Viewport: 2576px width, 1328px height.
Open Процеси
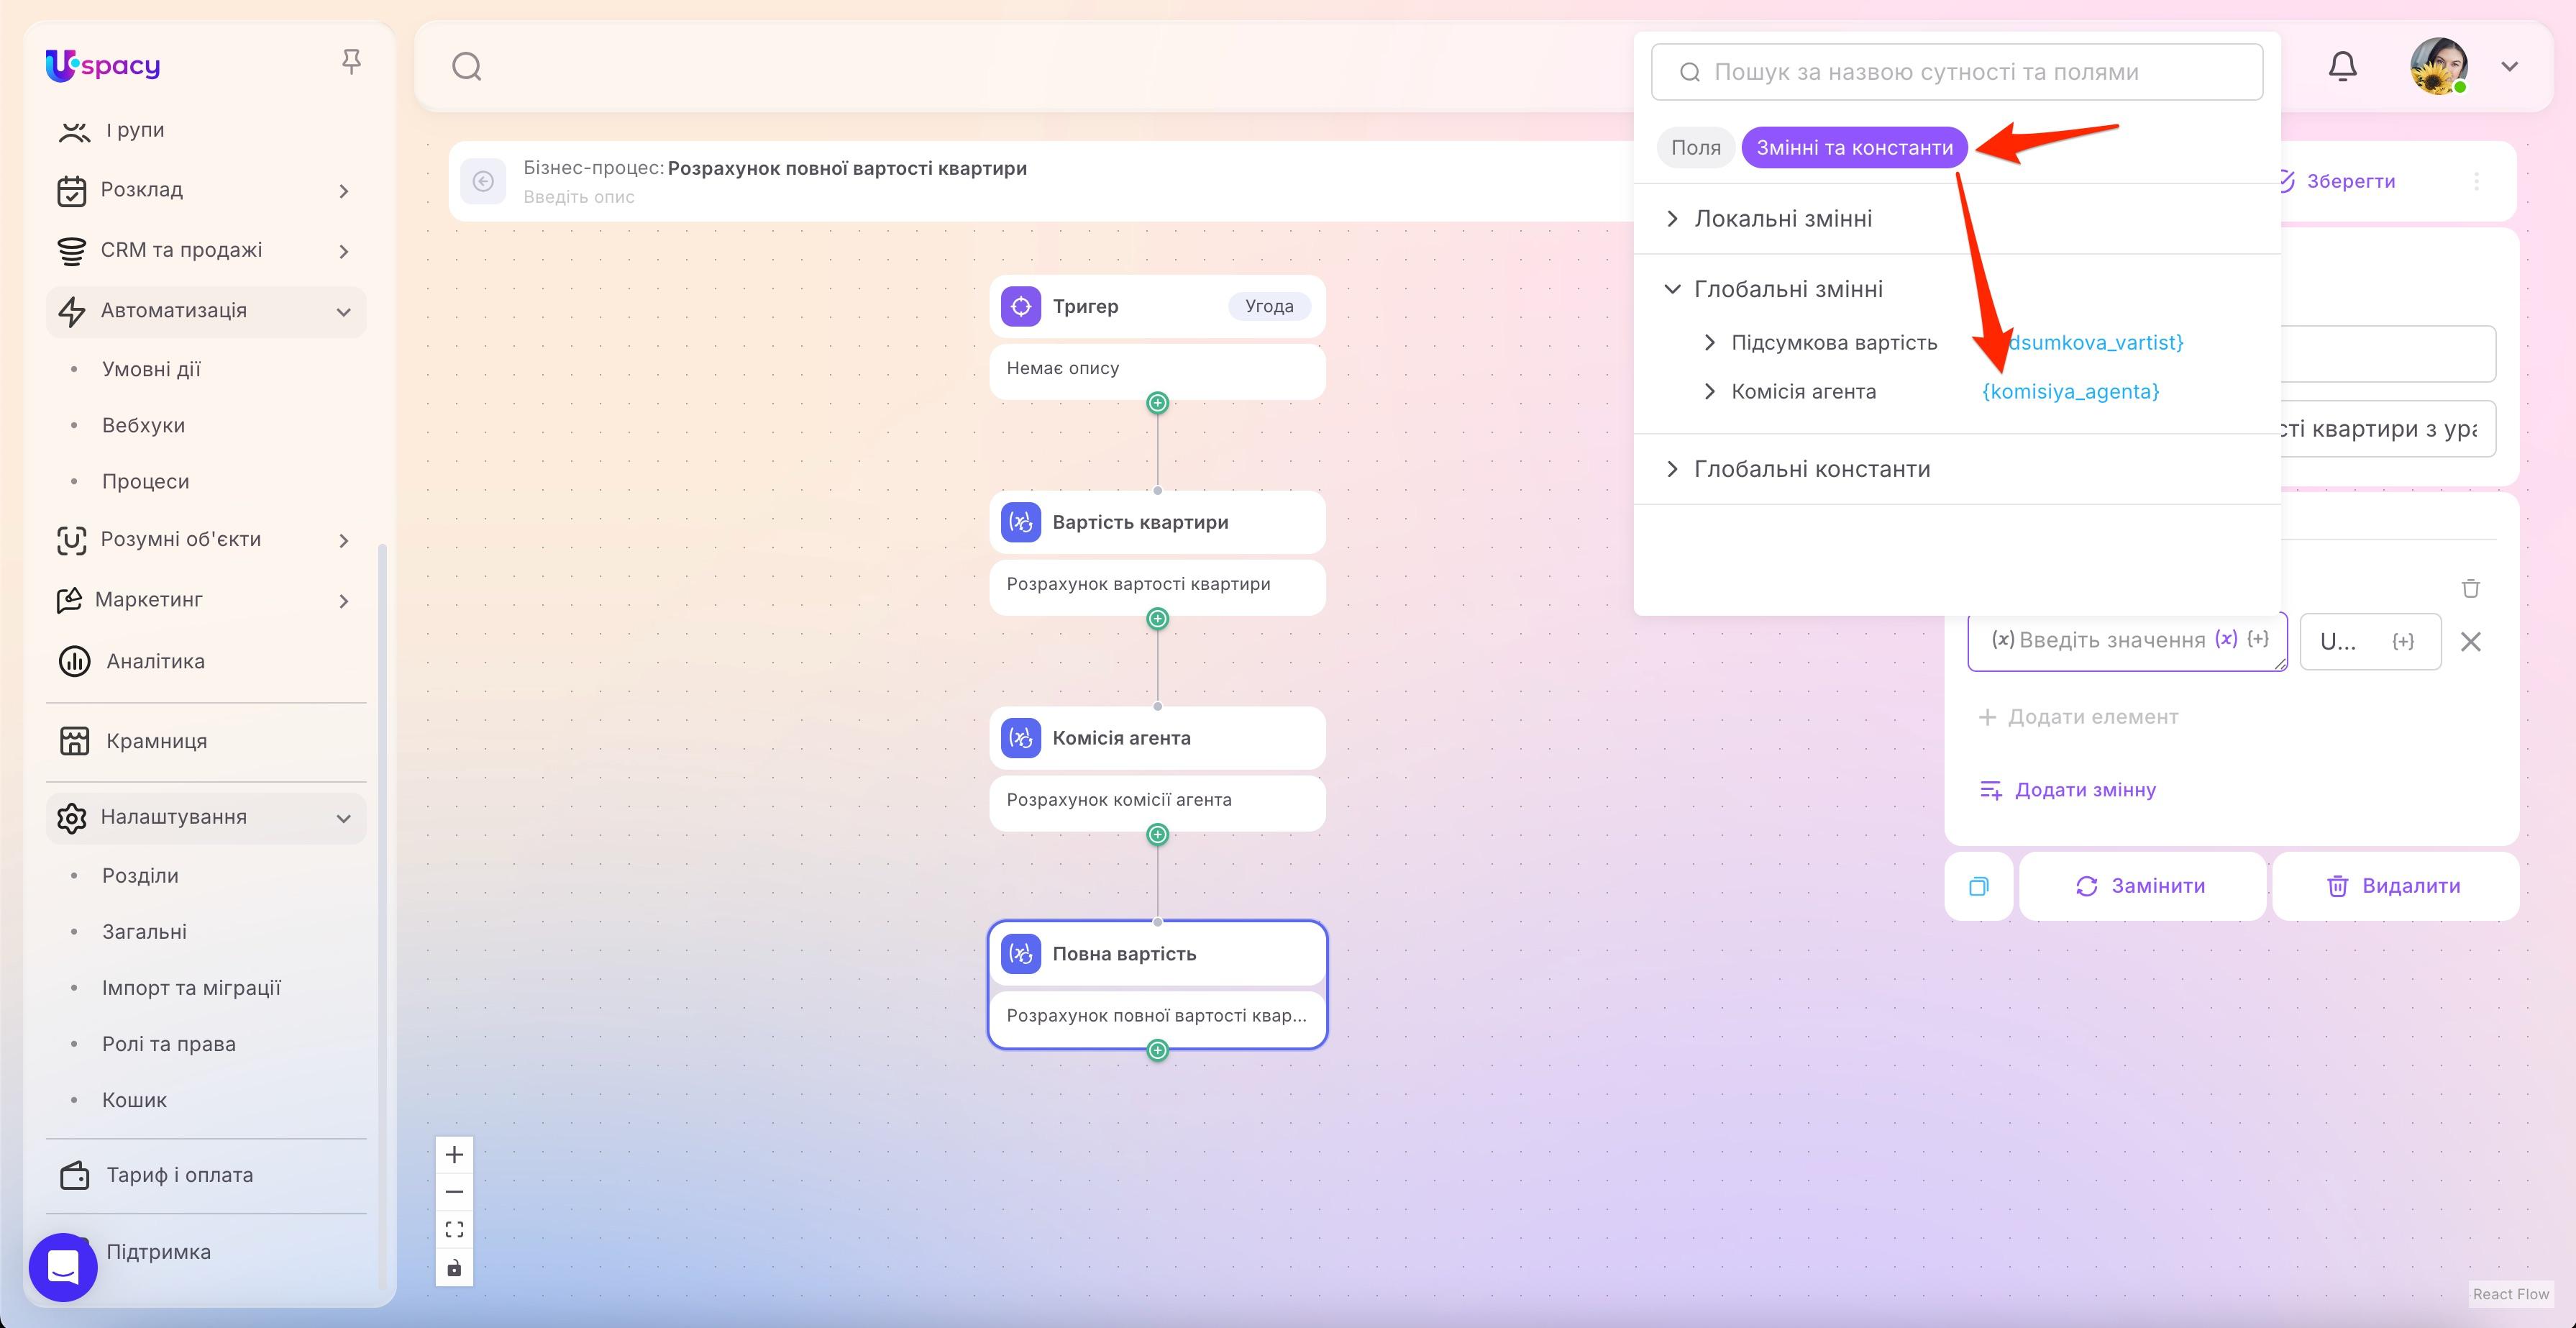pyautogui.click(x=145, y=481)
